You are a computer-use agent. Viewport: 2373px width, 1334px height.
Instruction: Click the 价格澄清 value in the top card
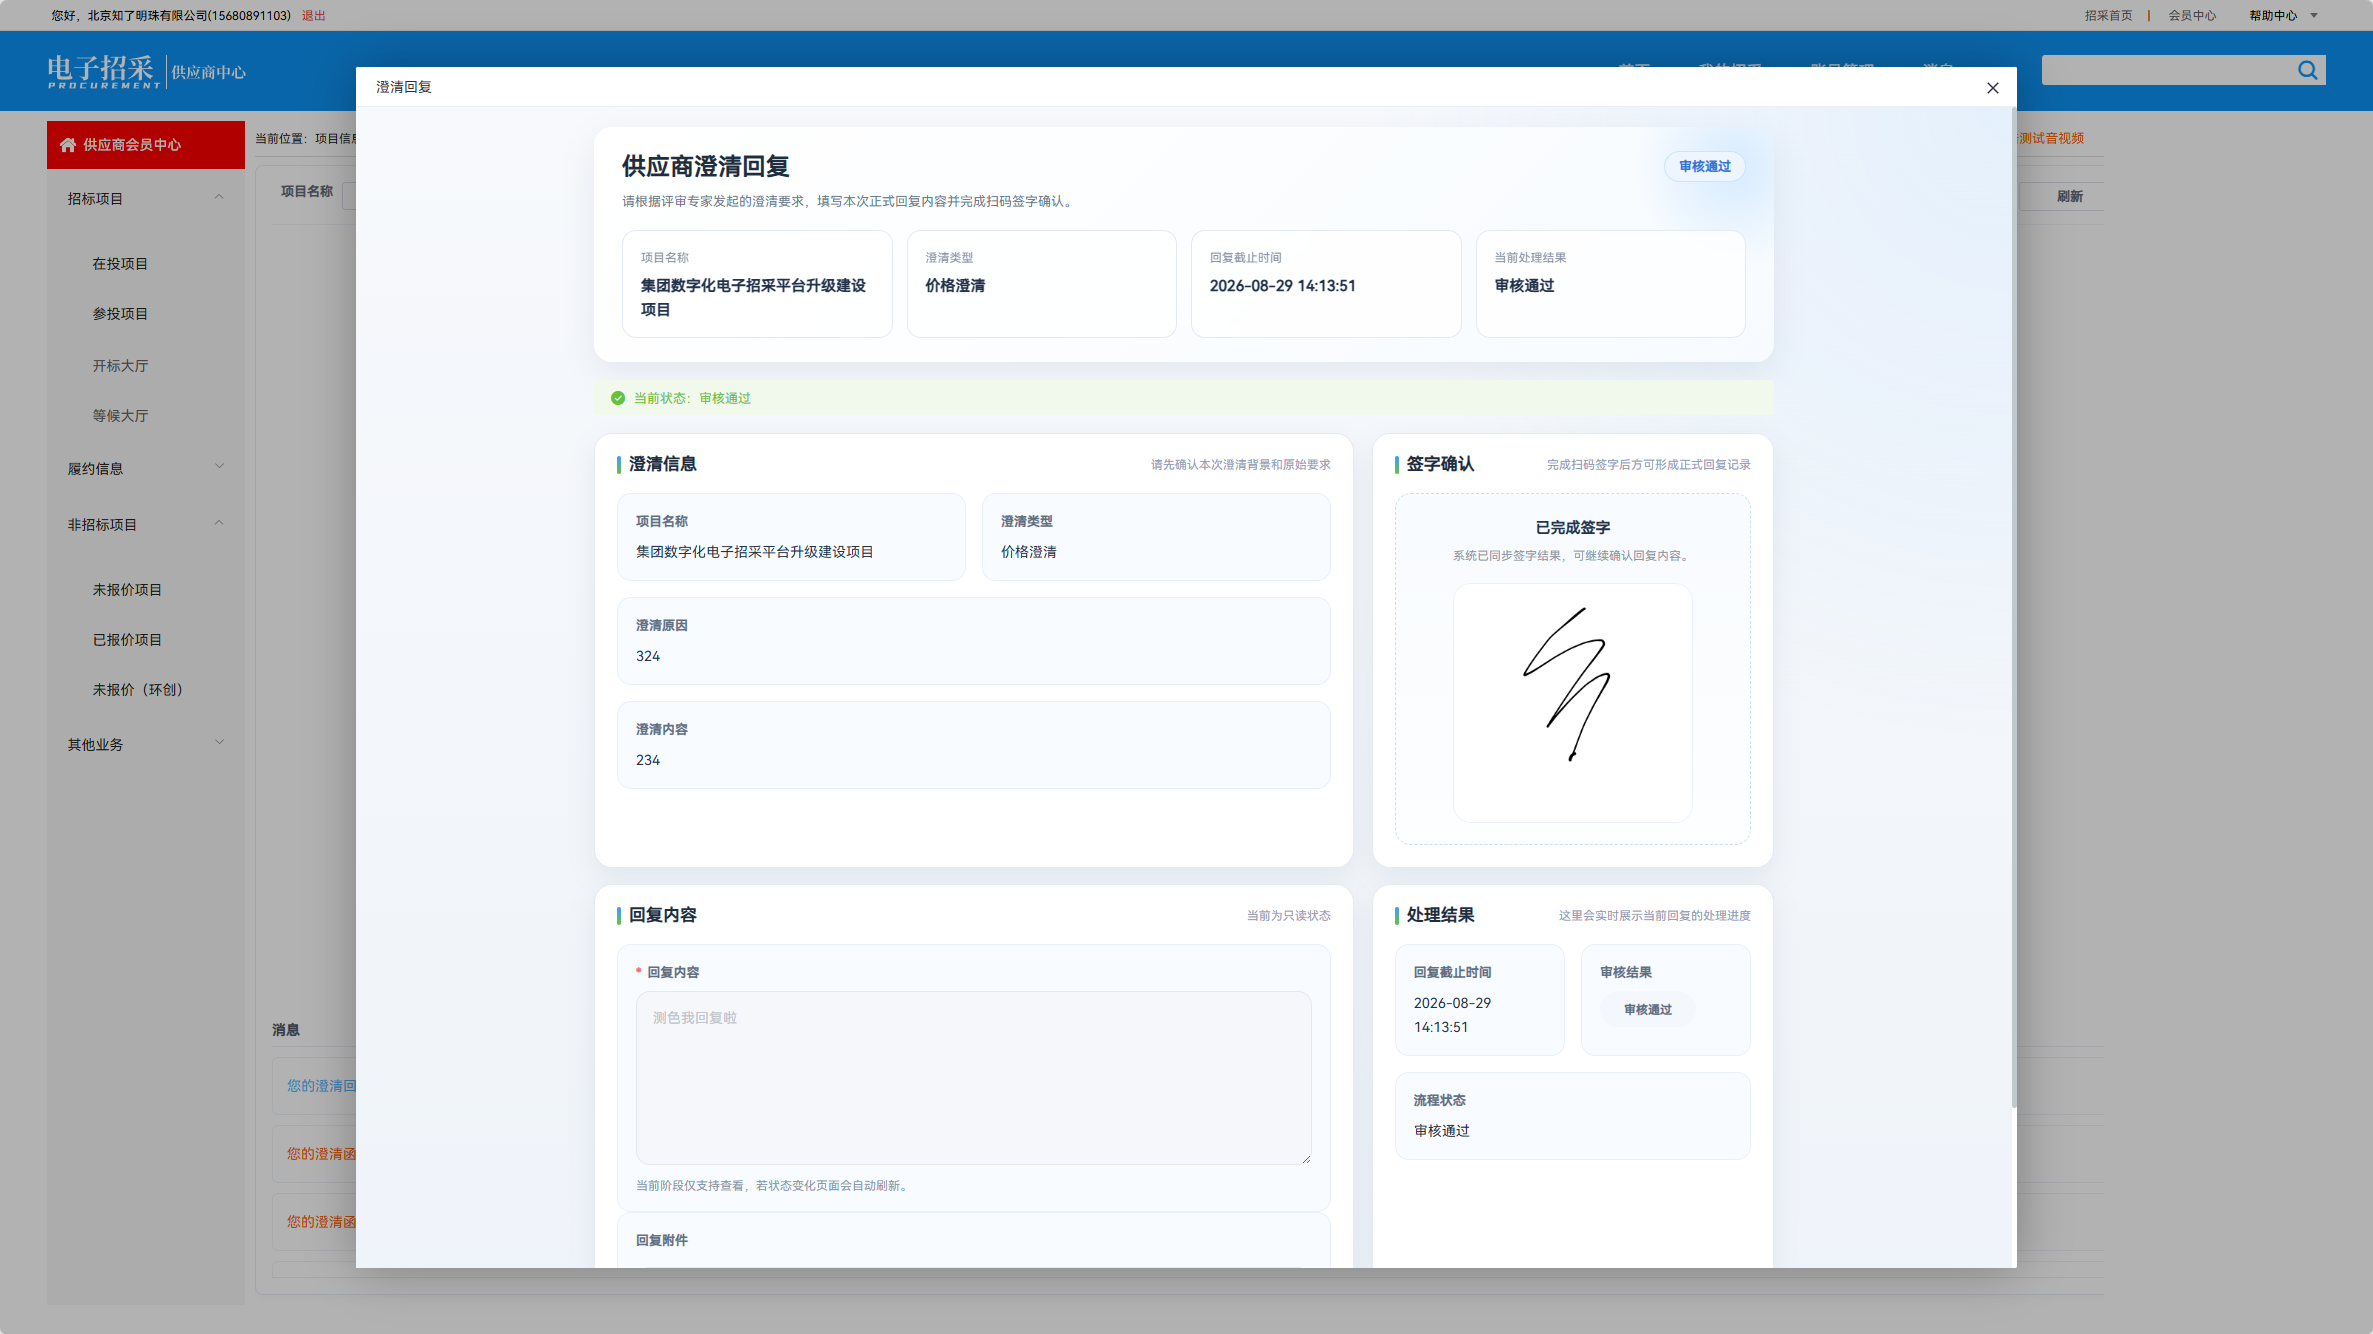tap(955, 286)
